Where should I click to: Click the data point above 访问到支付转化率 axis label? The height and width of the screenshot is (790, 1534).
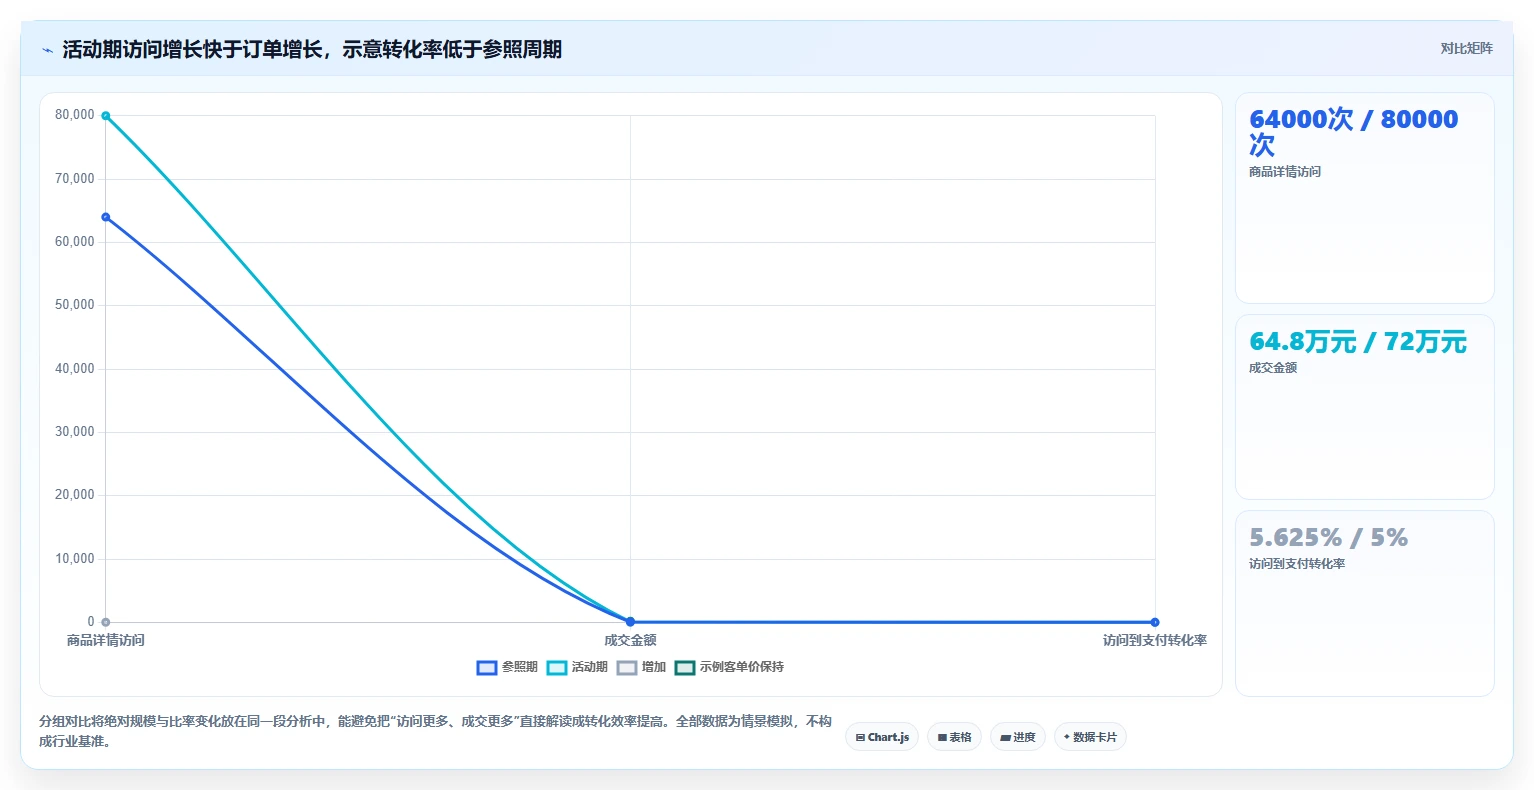pyautogui.click(x=1155, y=622)
